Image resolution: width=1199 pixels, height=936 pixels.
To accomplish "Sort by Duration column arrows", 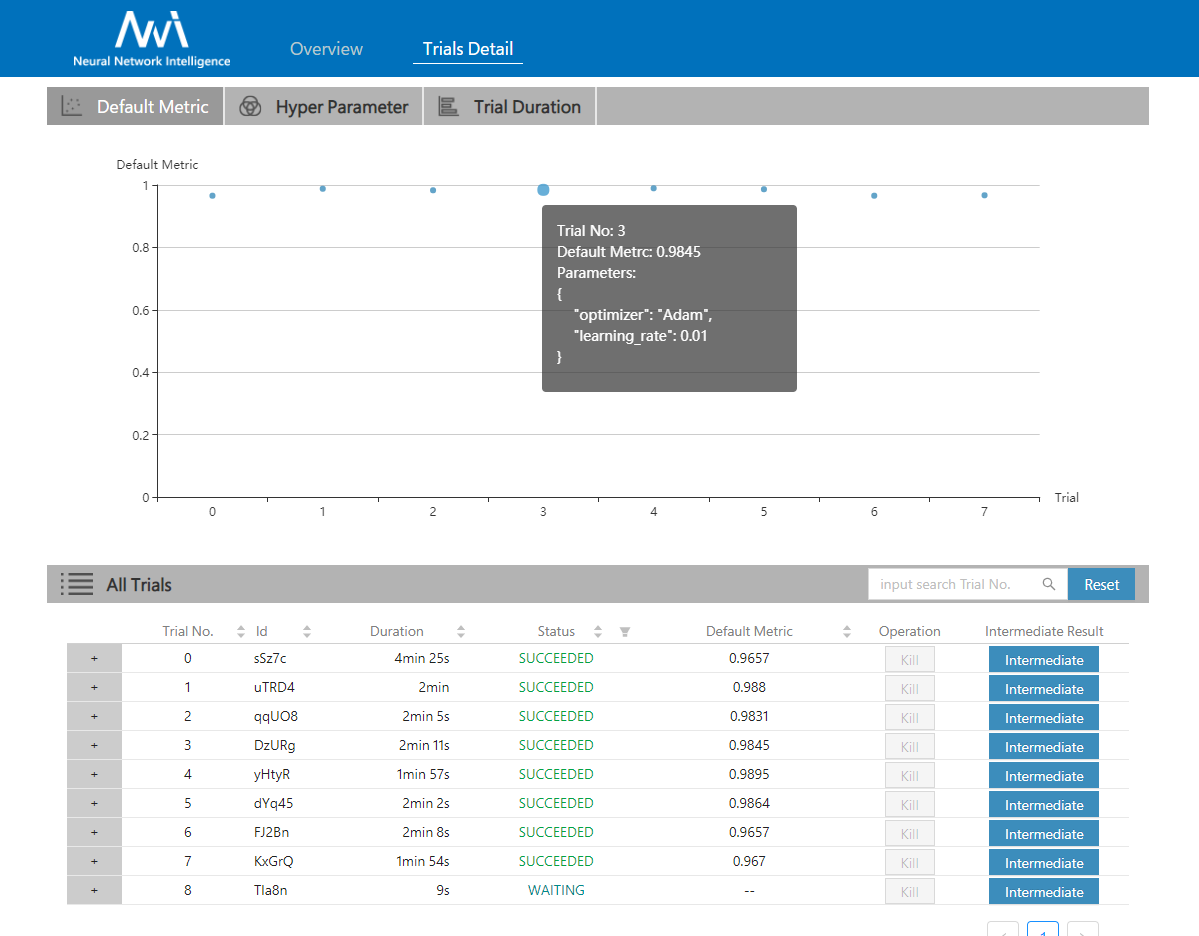I will coord(461,632).
